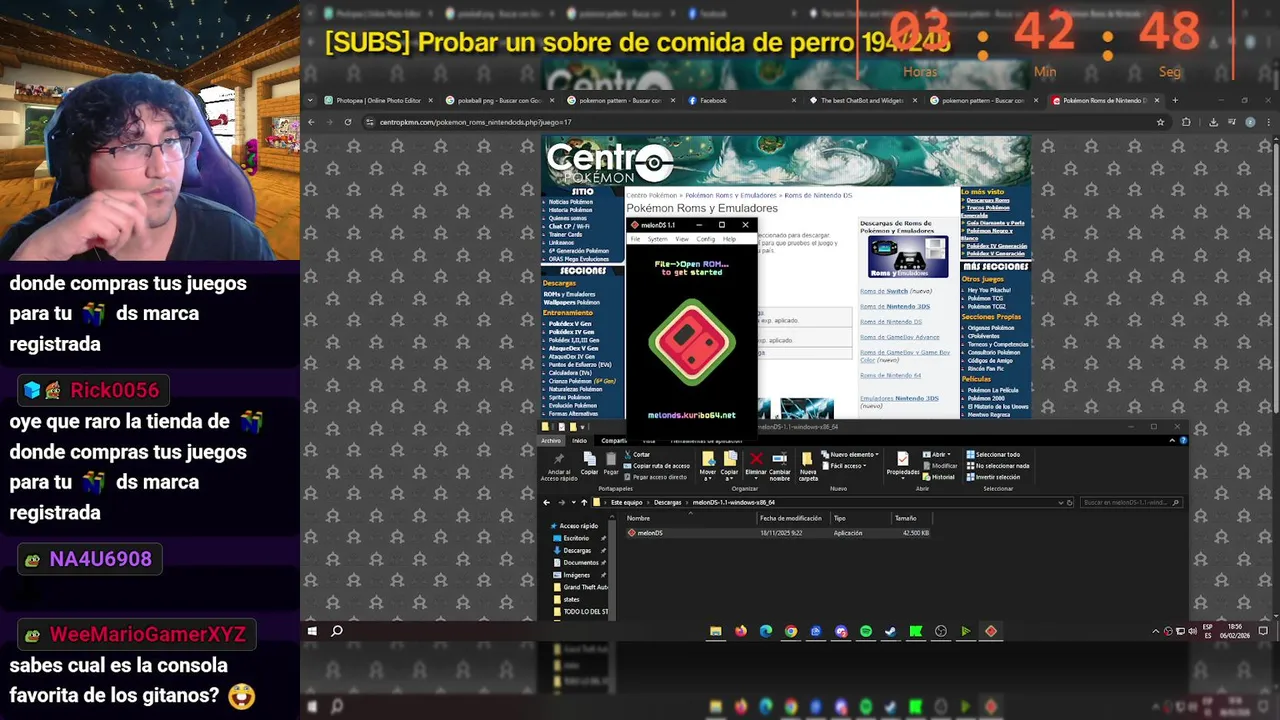Open Roms de Nintendo 64 link
The width and height of the screenshot is (1280, 720).
tap(890, 375)
